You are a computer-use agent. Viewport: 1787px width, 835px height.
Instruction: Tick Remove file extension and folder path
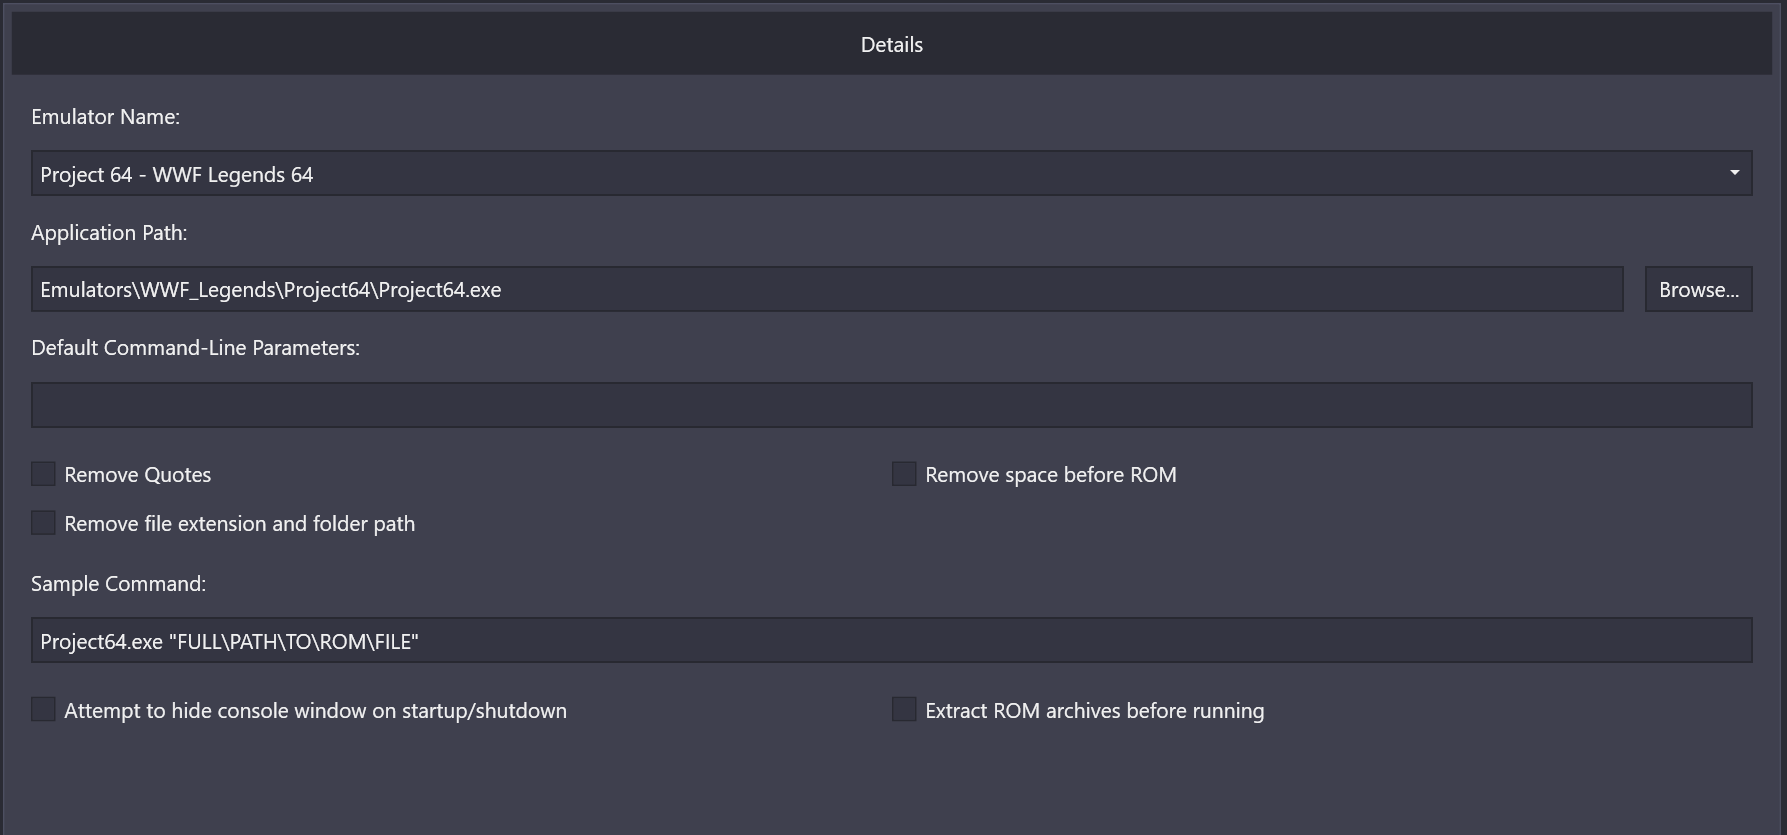(43, 522)
